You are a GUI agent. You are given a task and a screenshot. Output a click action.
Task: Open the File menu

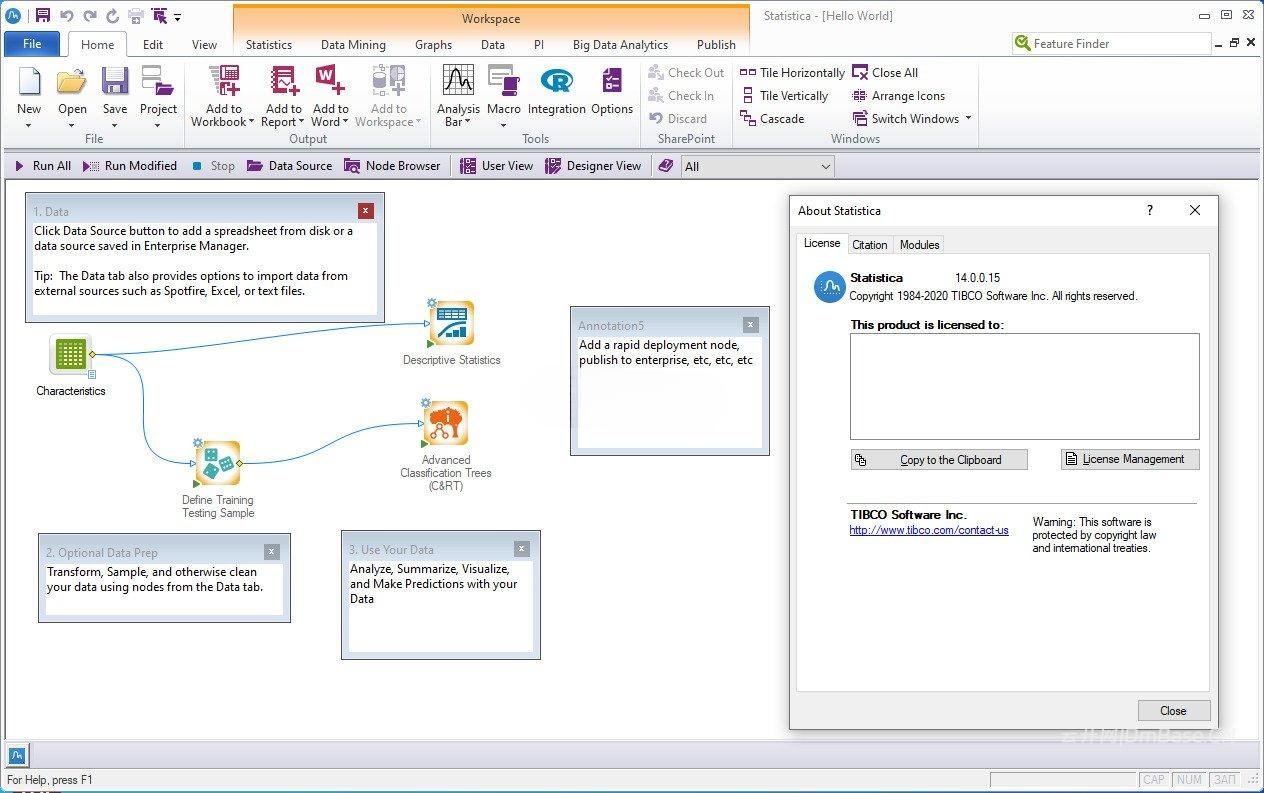pos(32,44)
